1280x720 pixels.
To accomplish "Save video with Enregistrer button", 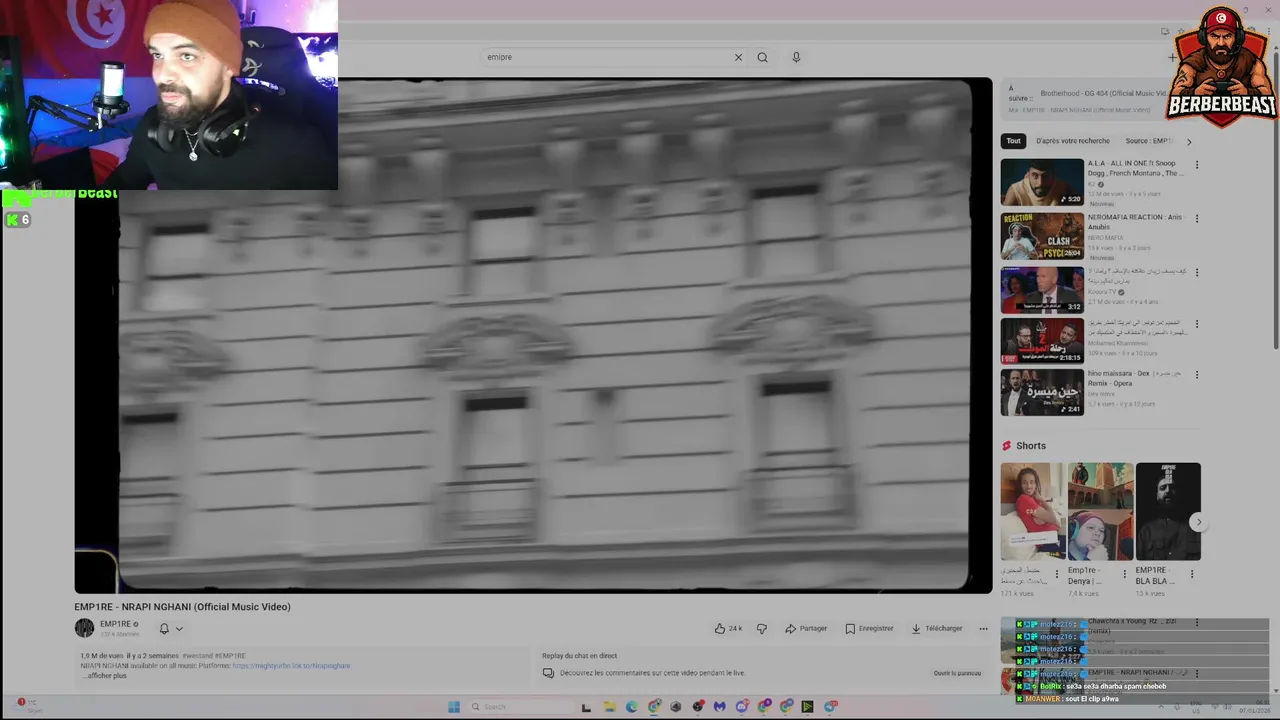I will coord(869,628).
